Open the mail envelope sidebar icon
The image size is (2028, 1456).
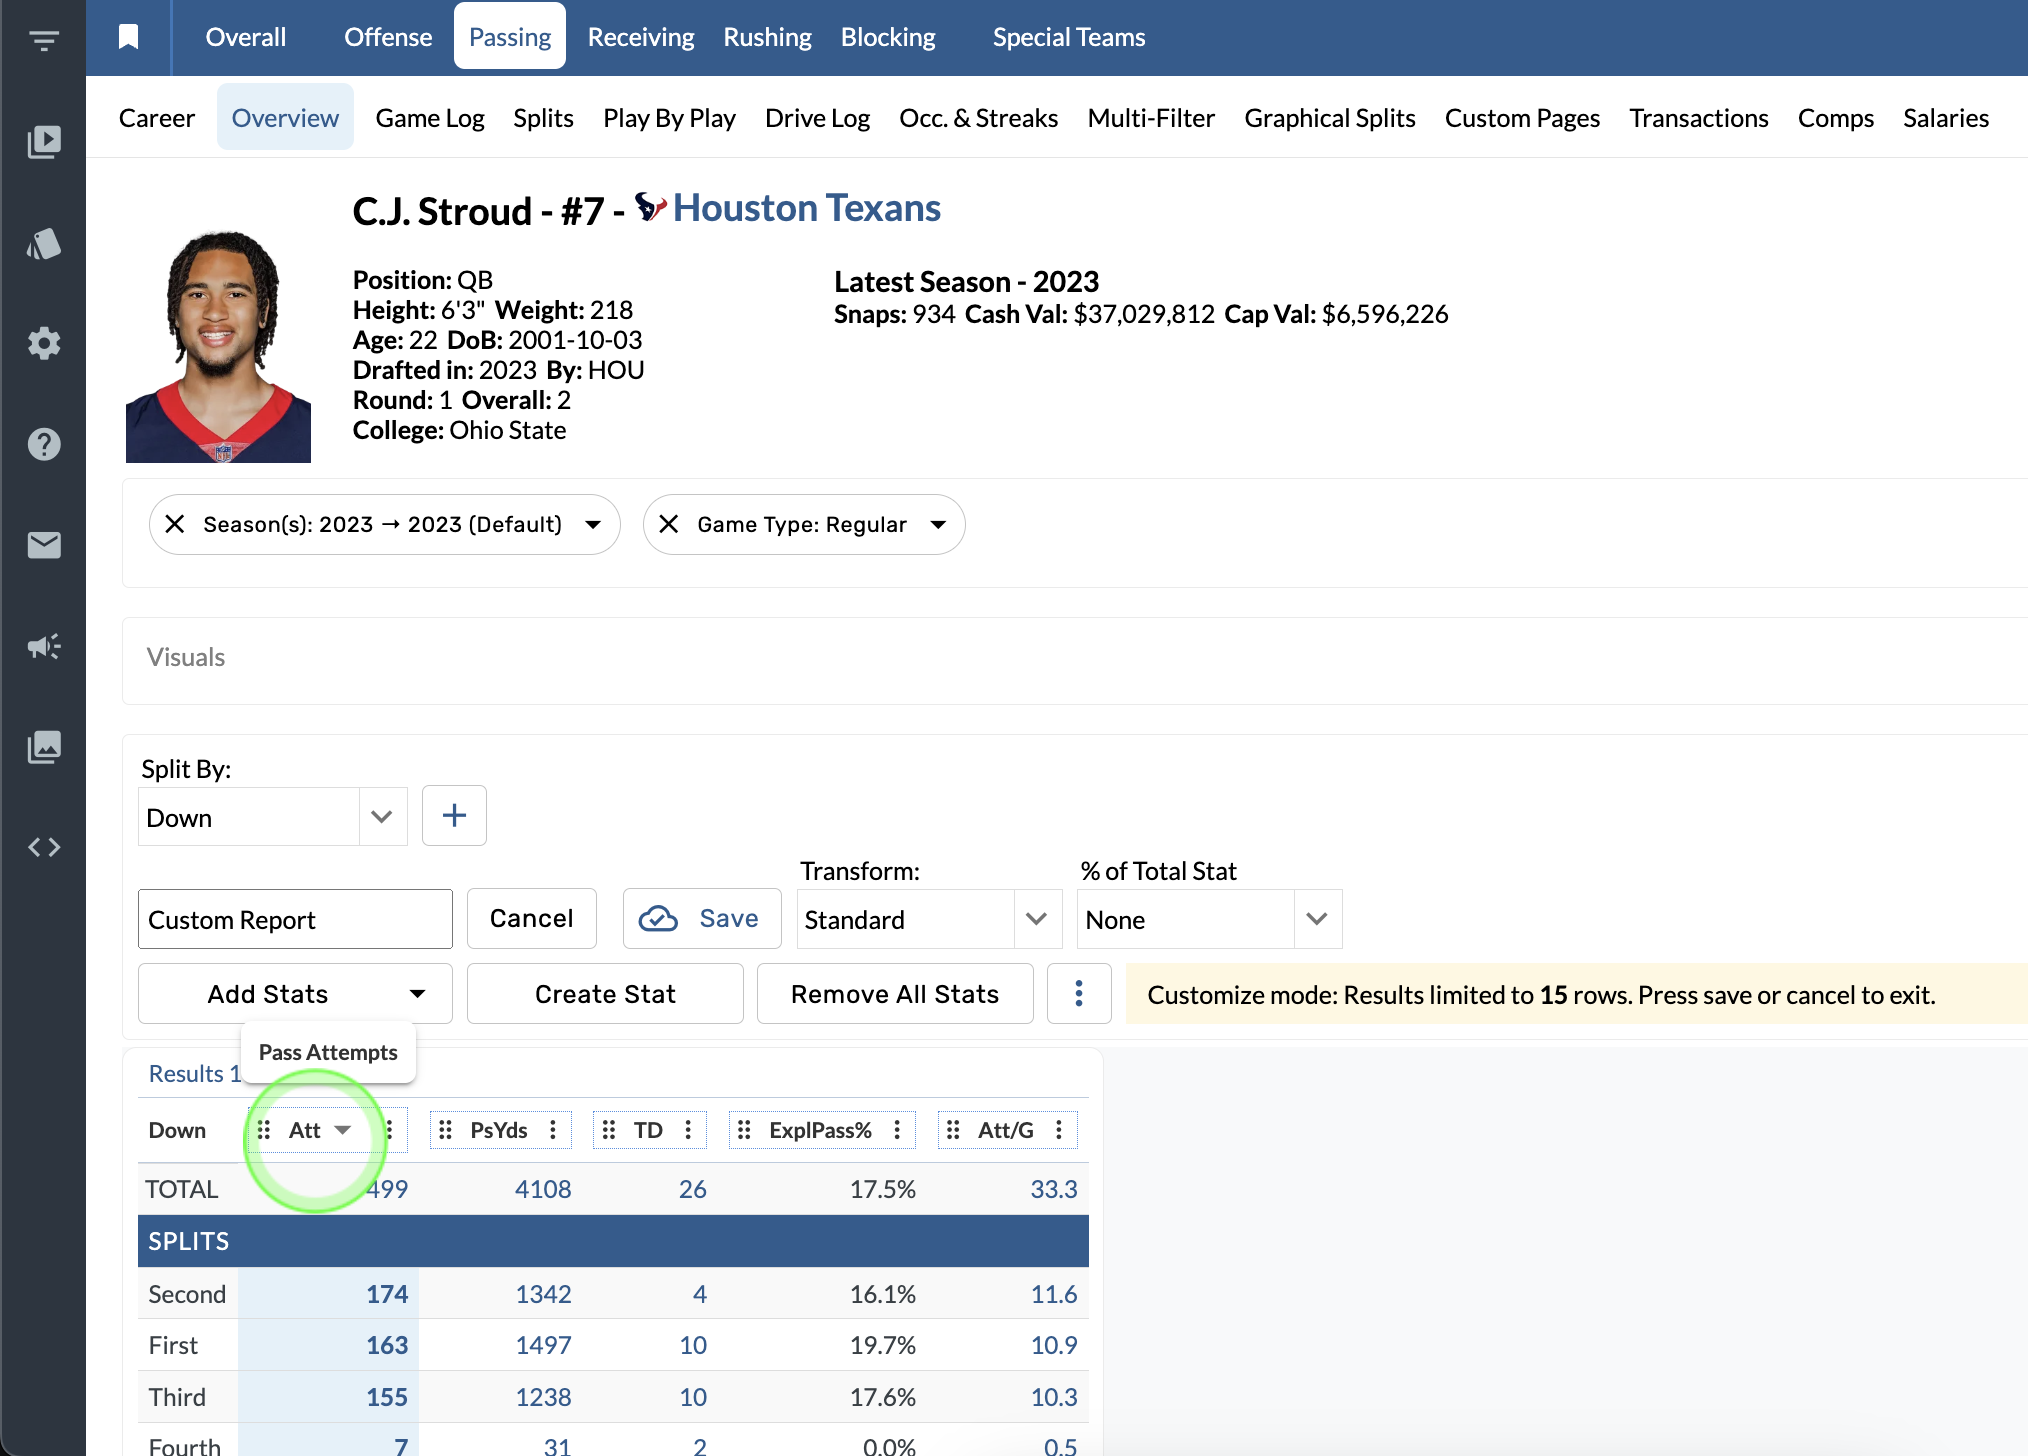(x=44, y=545)
